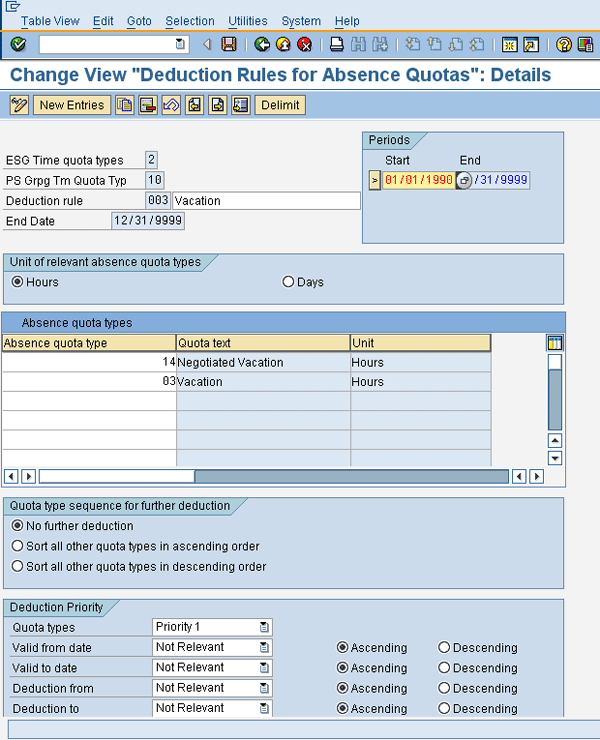The image size is (600, 740).
Task: Select sort quota types in ascending order
Action: pyautogui.click(x=17, y=546)
